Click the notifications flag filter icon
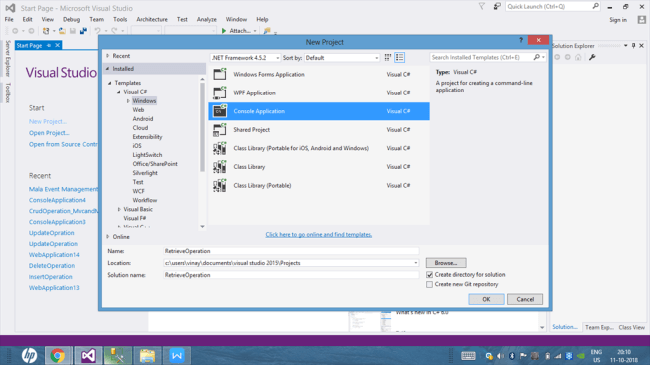 (481, 6)
